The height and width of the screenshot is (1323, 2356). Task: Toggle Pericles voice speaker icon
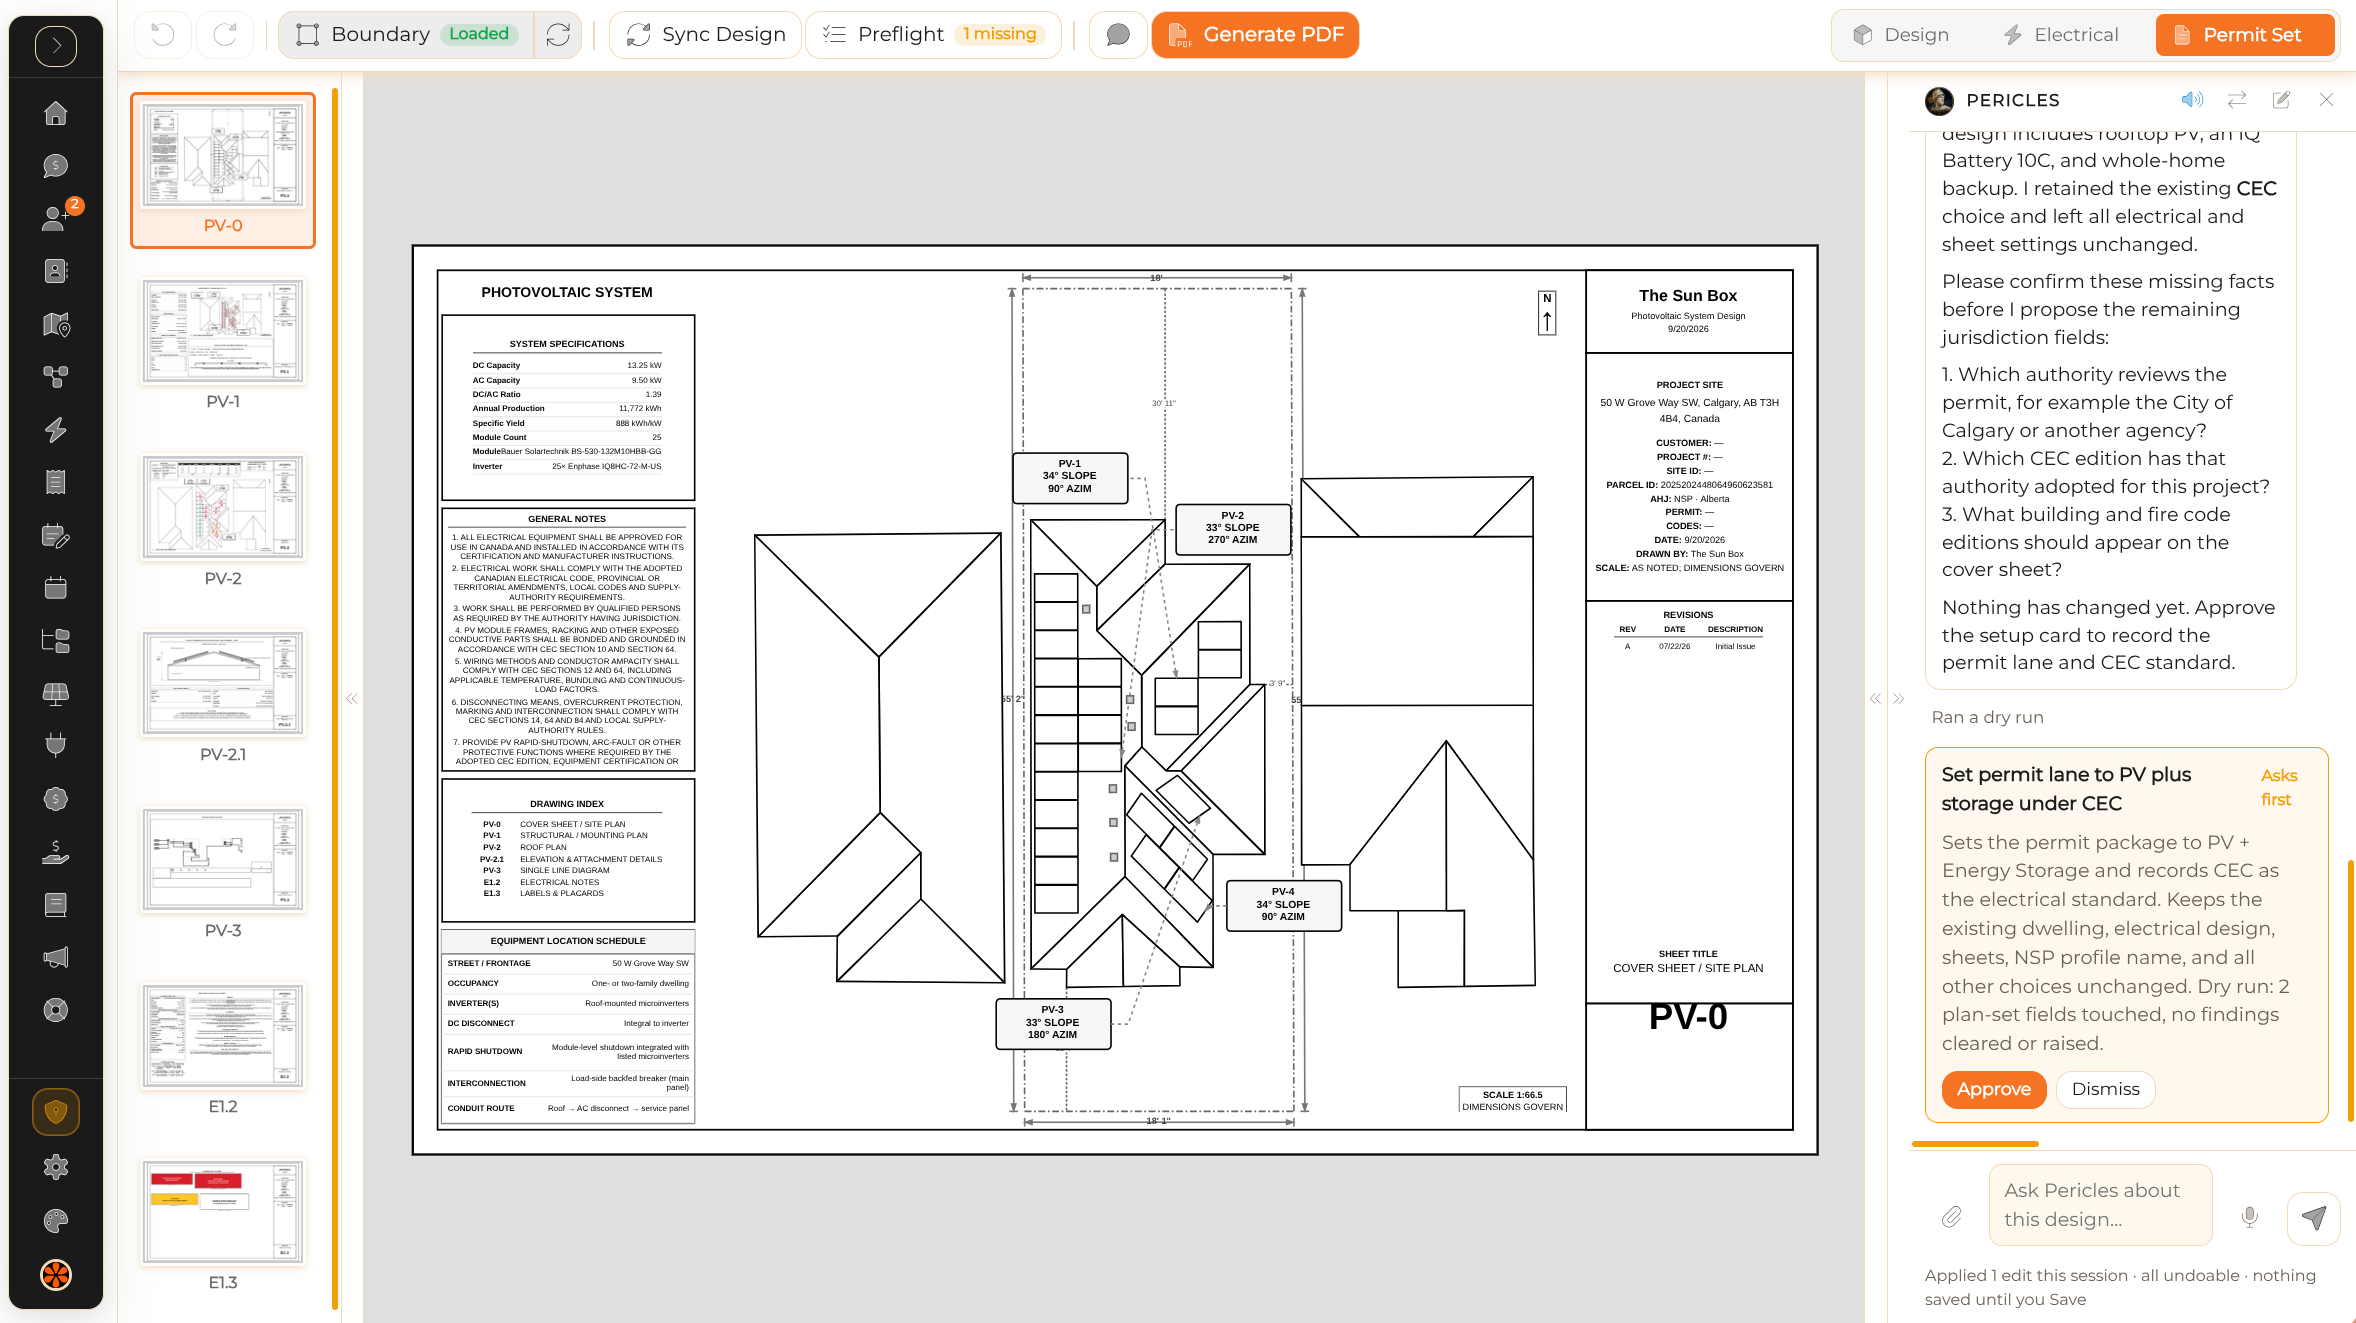pos(2192,100)
